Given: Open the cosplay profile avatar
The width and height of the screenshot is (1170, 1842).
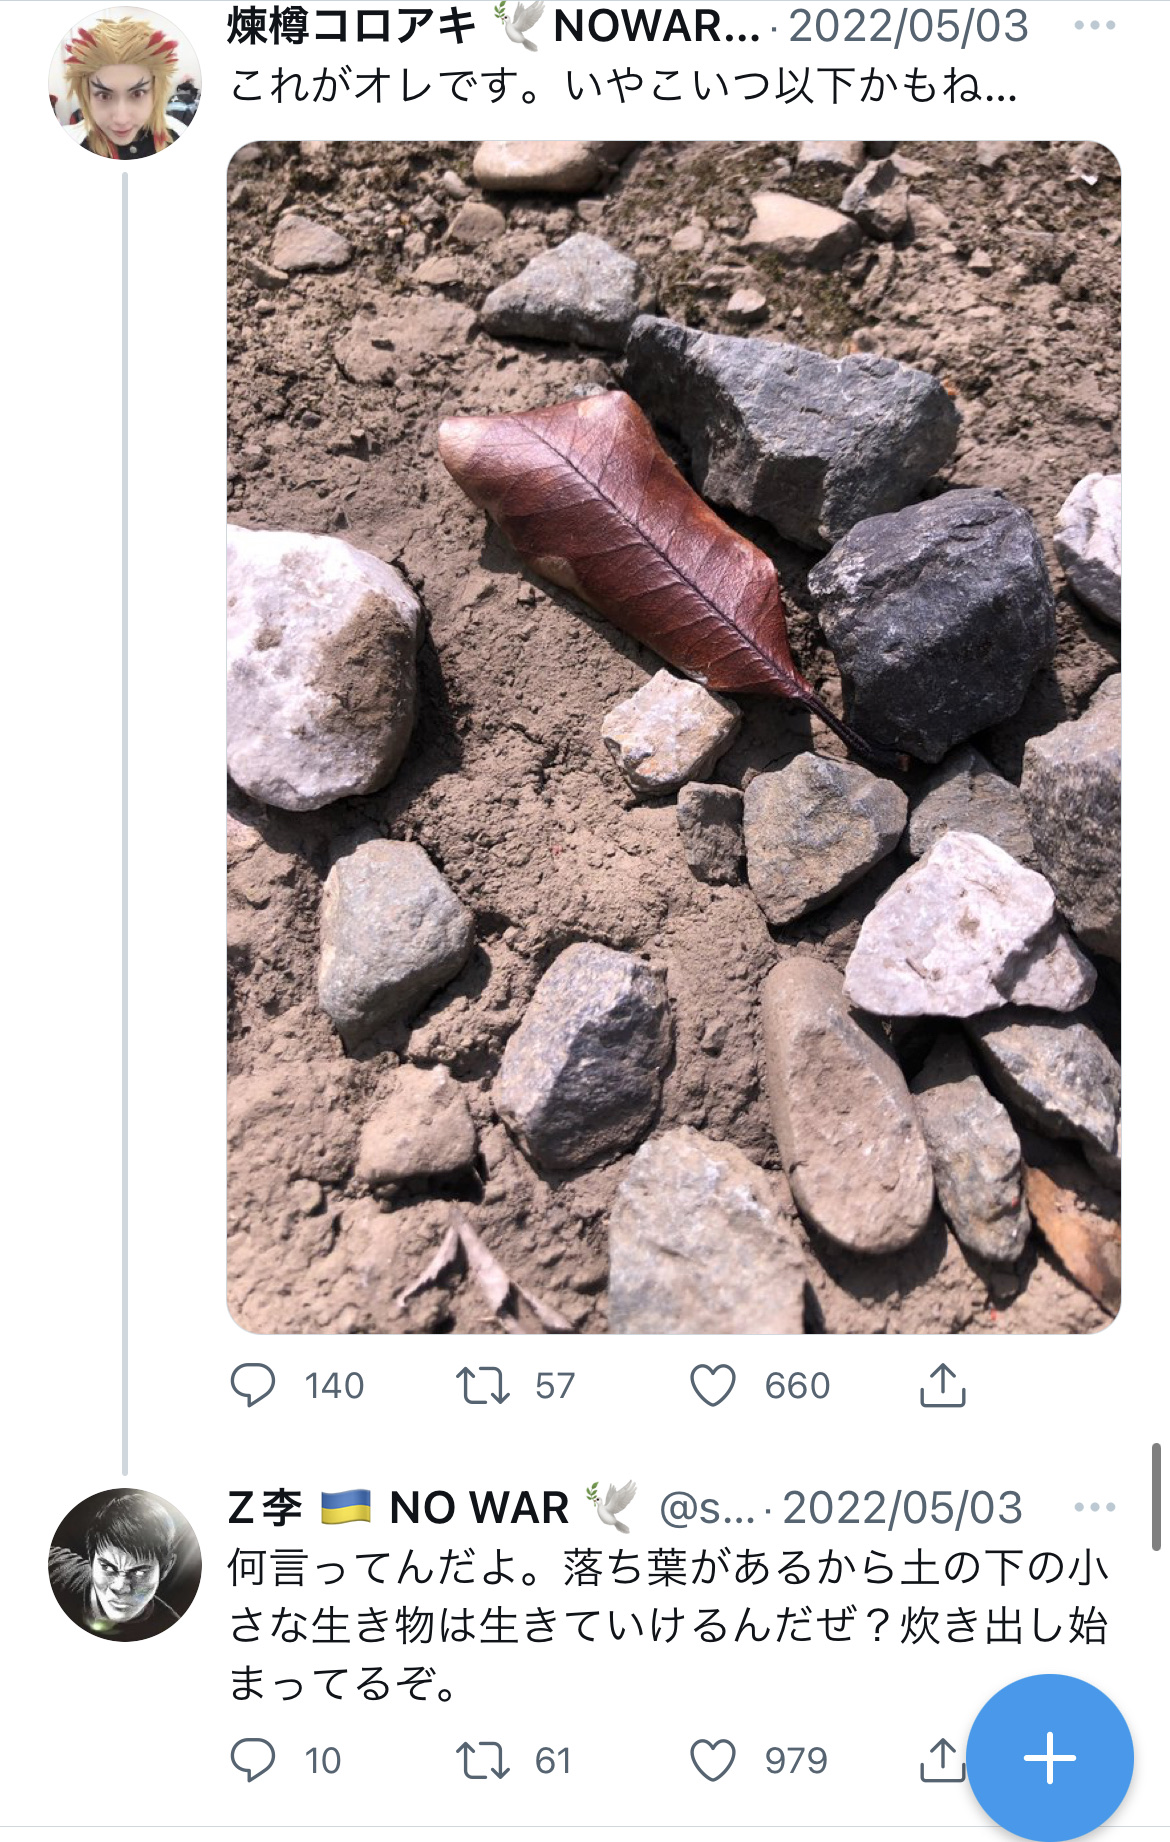Looking at the screenshot, I should click(125, 83).
